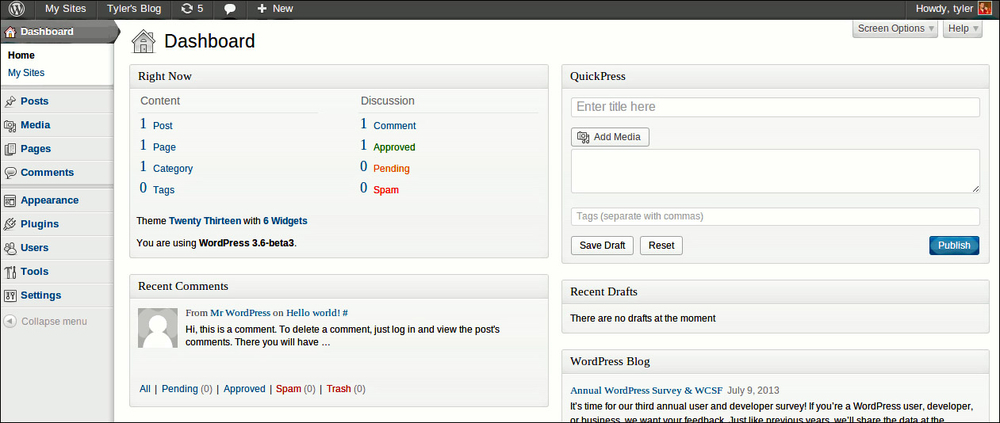Click the Recent Drafts panel header

[777, 292]
